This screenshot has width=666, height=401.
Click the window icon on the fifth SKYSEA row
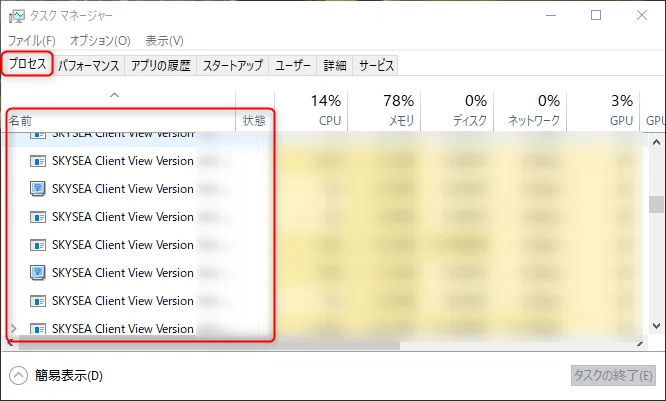38,246
